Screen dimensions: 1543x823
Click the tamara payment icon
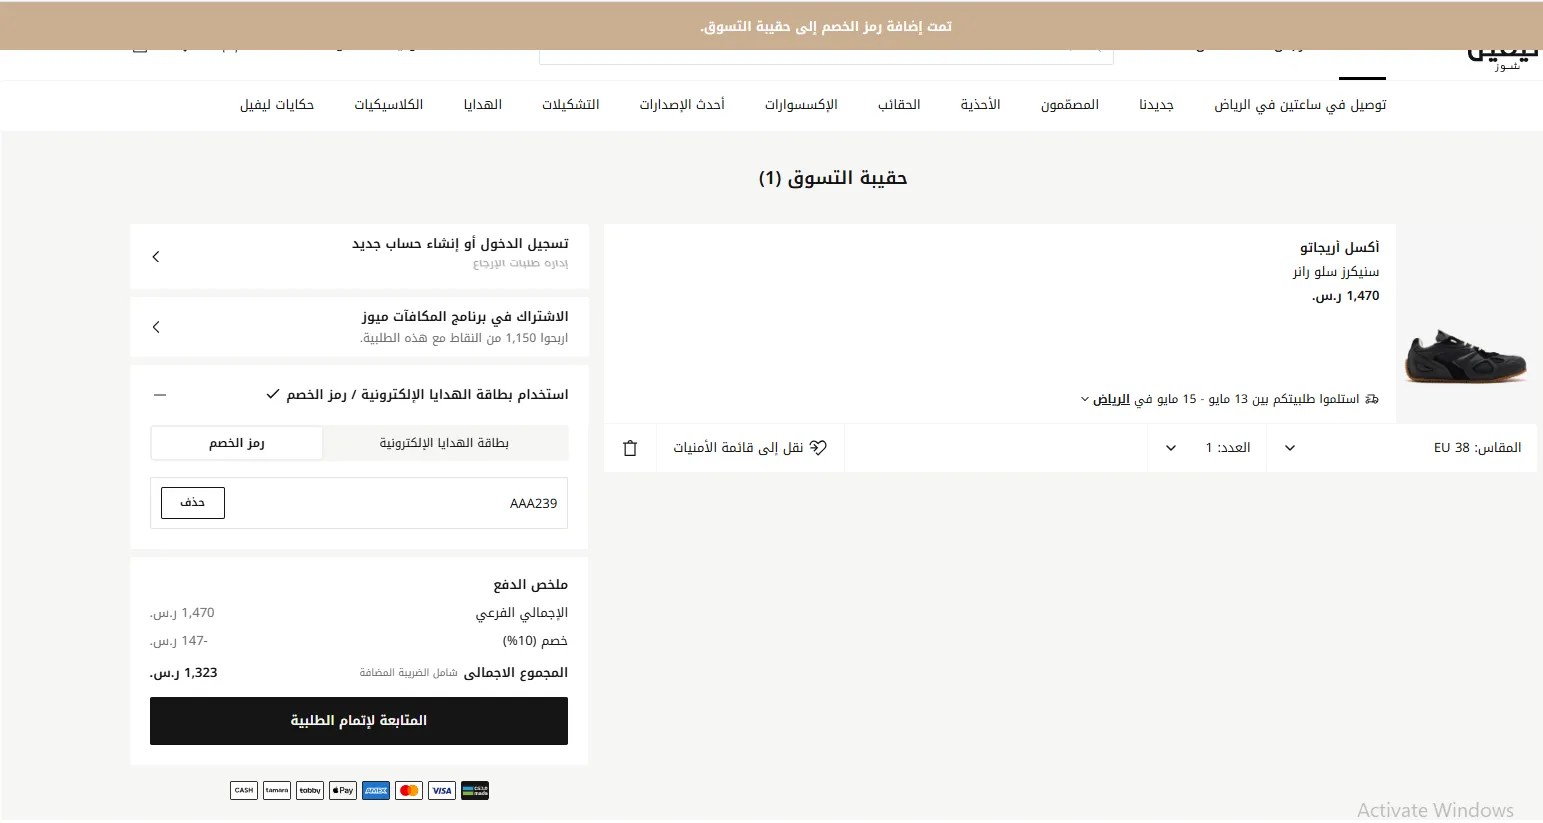point(277,790)
